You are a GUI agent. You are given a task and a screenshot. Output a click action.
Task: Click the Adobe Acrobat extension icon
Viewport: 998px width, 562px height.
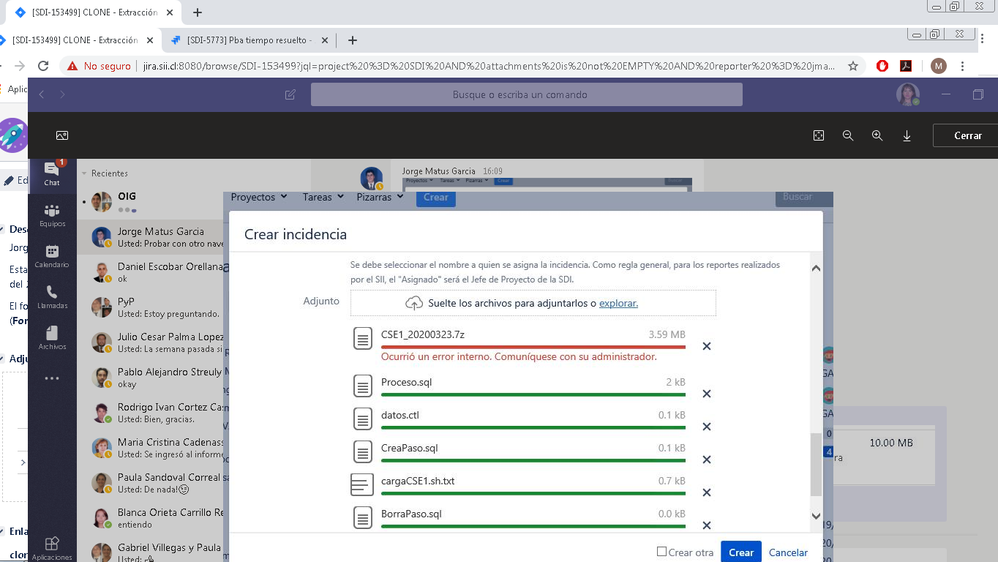tap(906, 66)
